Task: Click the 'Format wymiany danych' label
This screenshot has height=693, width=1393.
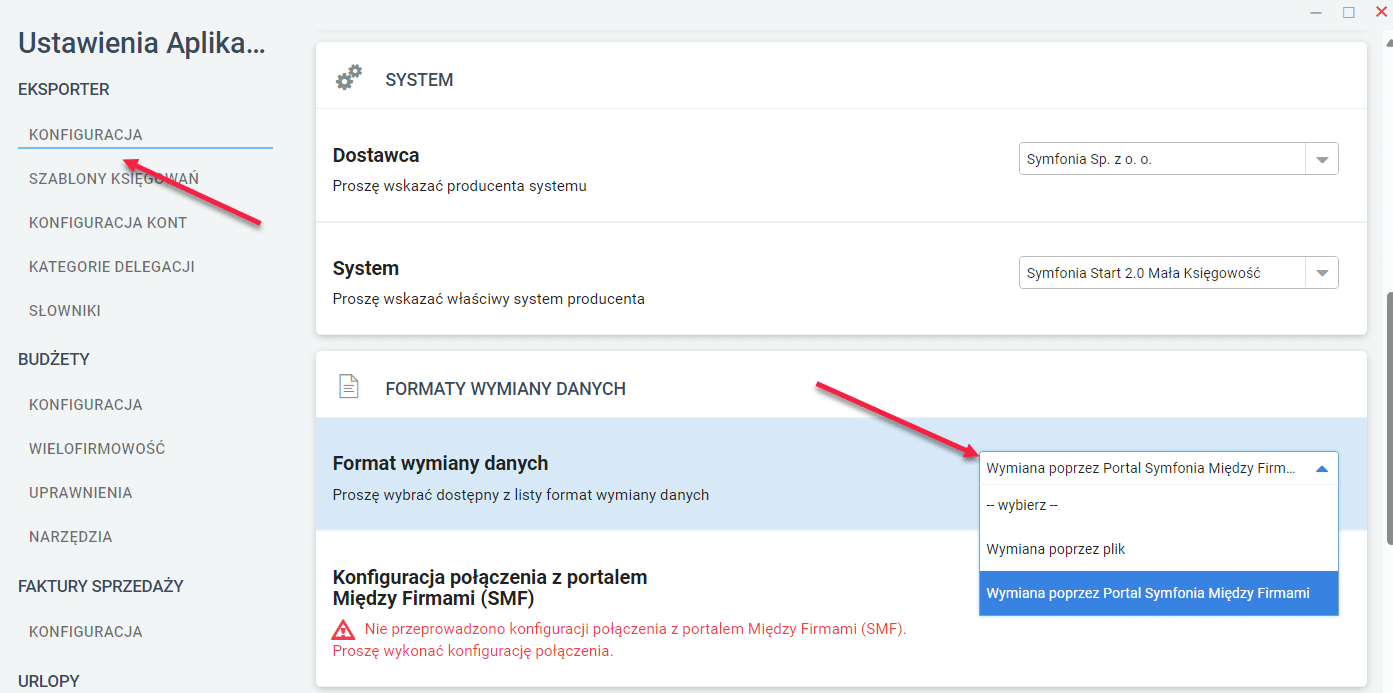Action: [440, 464]
